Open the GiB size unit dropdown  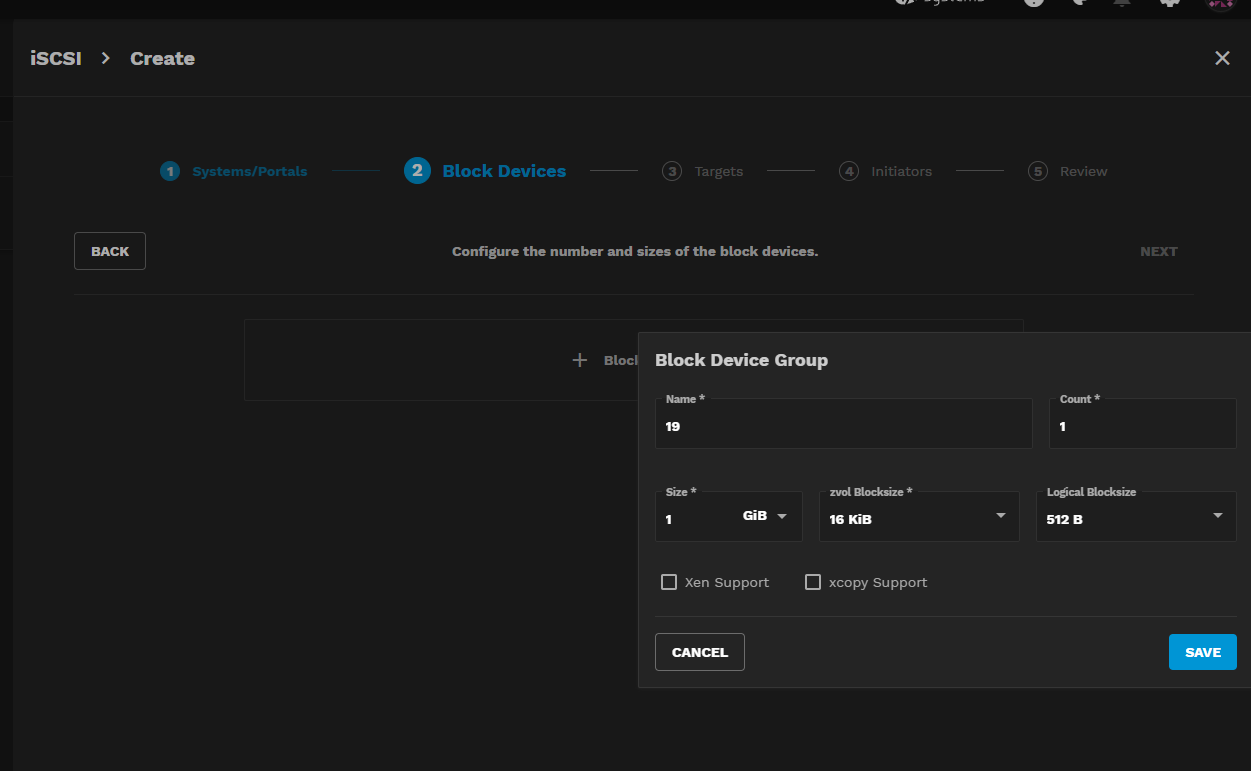pos(766,516)
